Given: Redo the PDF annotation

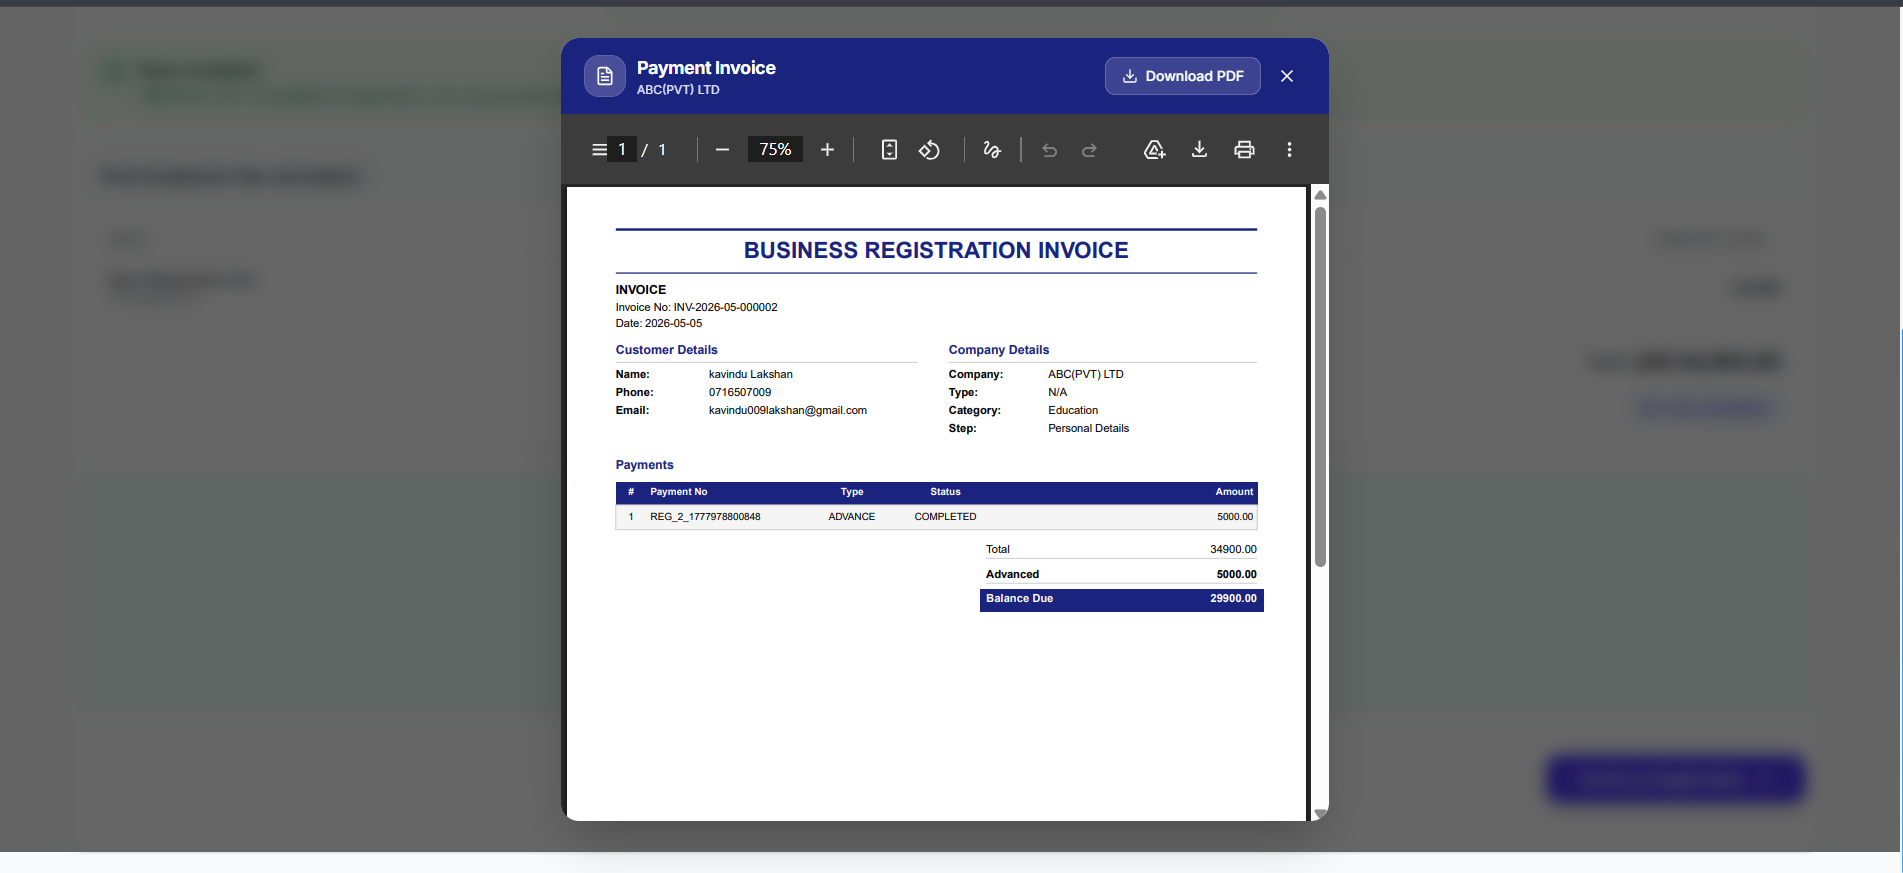Looking at the screenshot, I should (x=1089, y=150).
